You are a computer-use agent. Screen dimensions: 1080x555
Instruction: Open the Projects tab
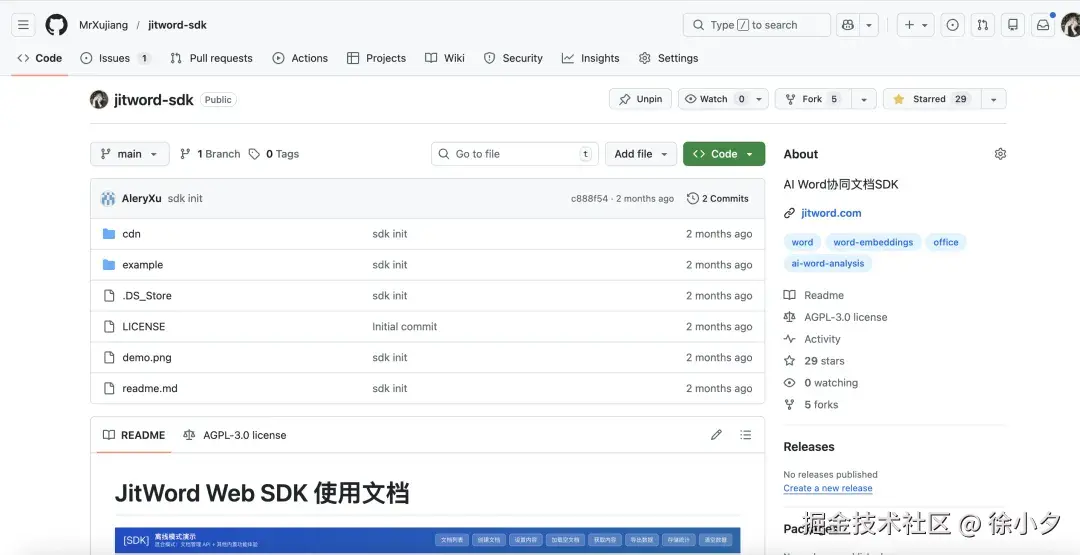[376, 58]
